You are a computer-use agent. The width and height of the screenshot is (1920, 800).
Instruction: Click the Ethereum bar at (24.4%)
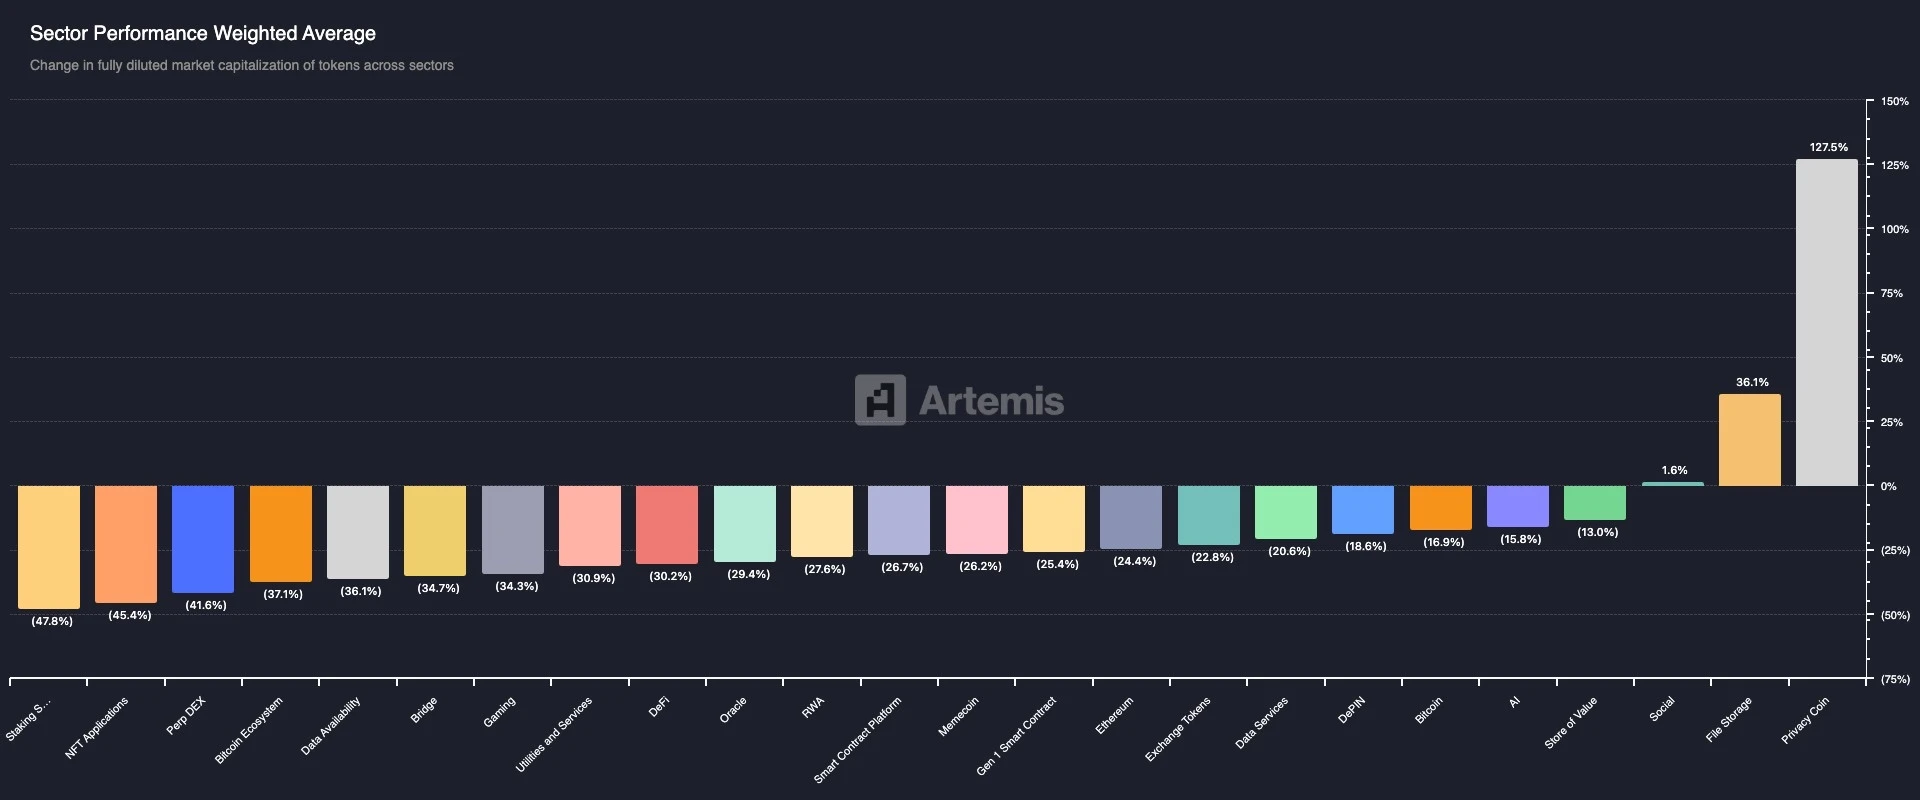tap(1130, 517)
